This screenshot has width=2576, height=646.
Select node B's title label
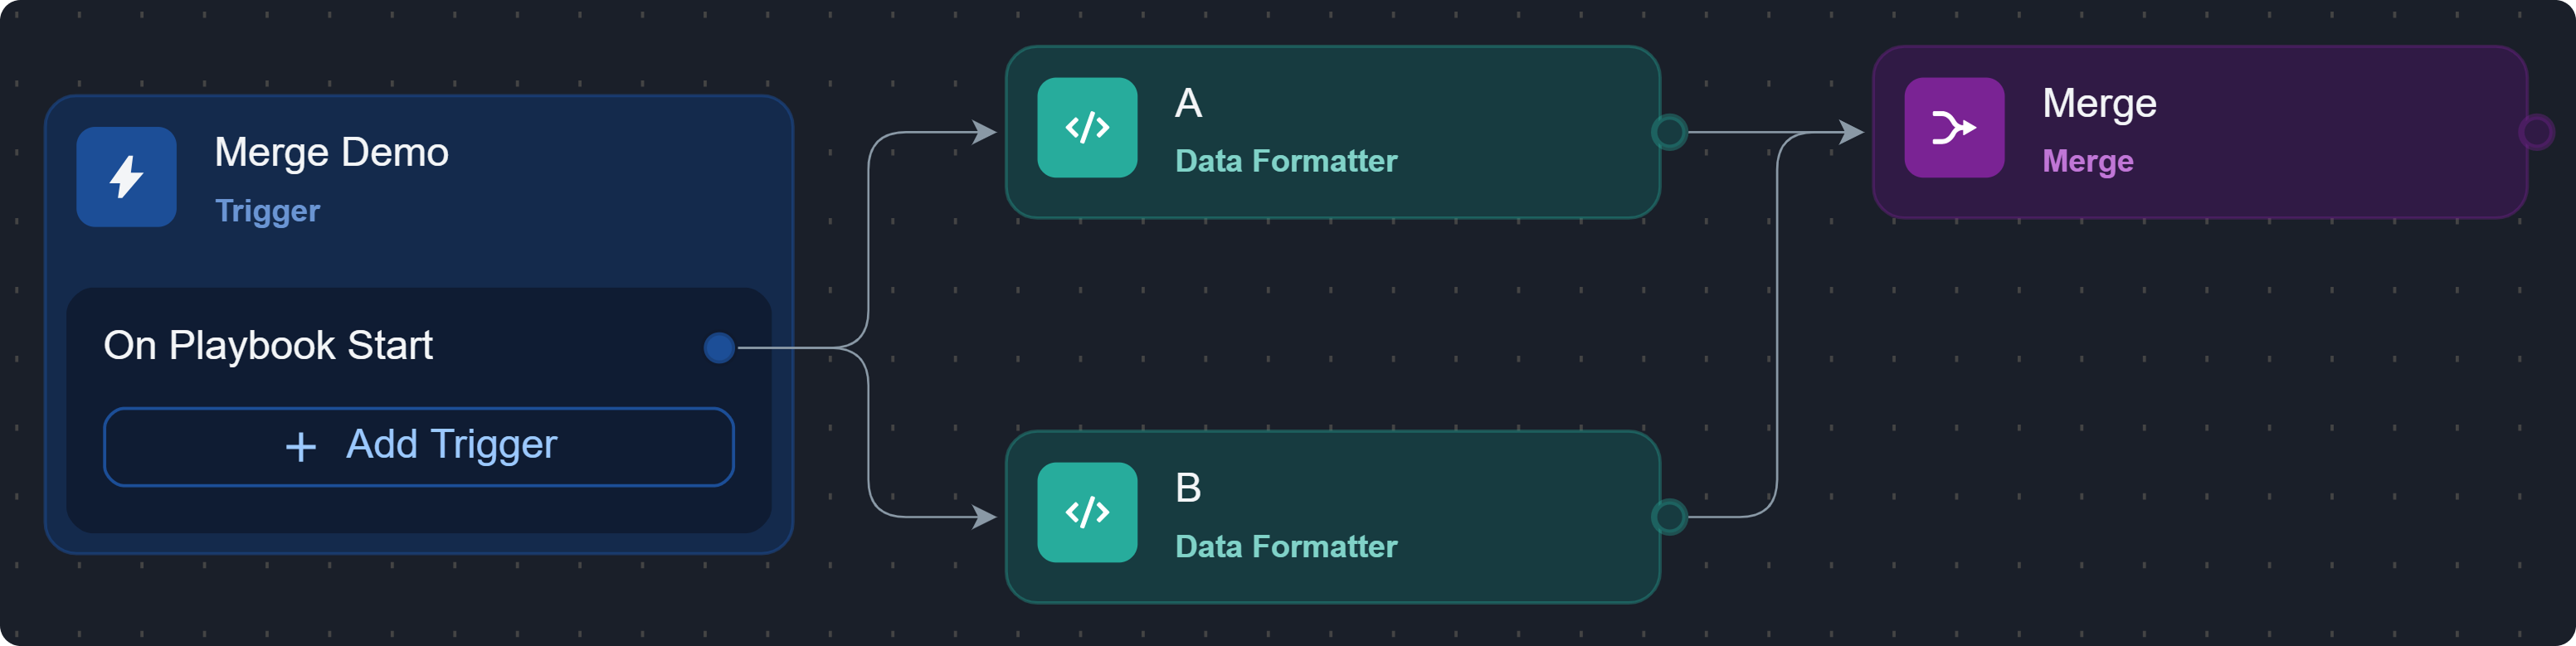(1188, 489)
